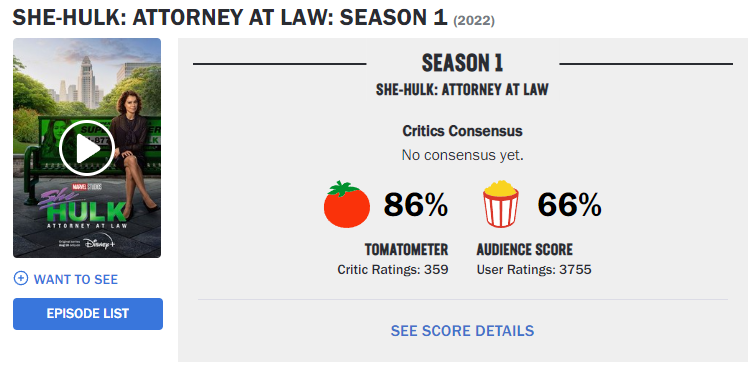
Task: Click the page title She-Hulk Season 1
Action: (x=230, y=18)
